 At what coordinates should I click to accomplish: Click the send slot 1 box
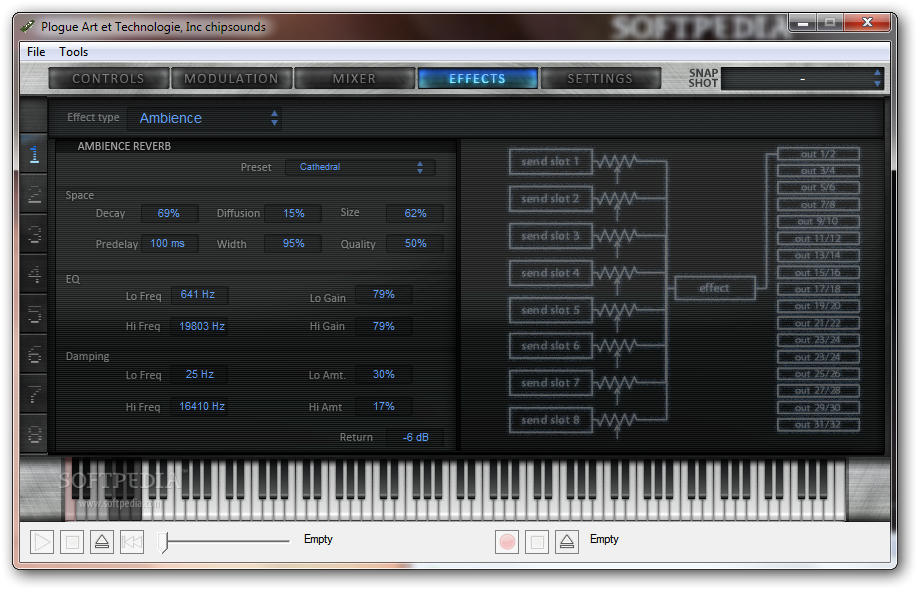550,162
